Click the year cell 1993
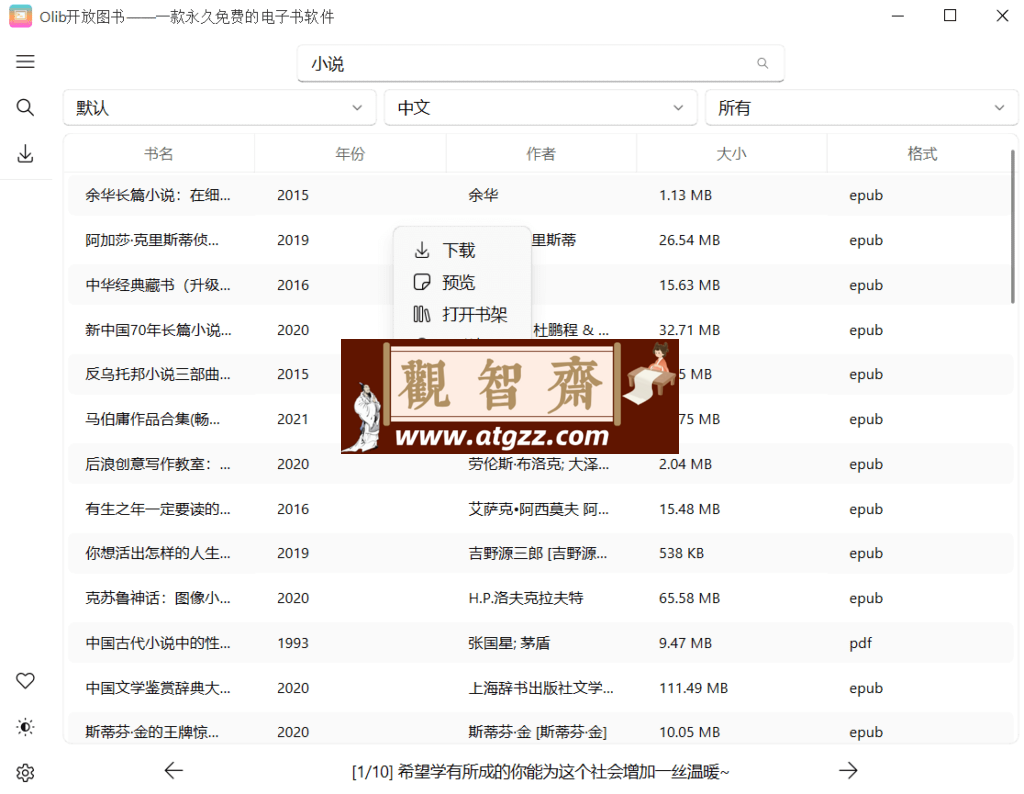The height and width of the screenshot is (794, 1024). (x=293, y=643)
